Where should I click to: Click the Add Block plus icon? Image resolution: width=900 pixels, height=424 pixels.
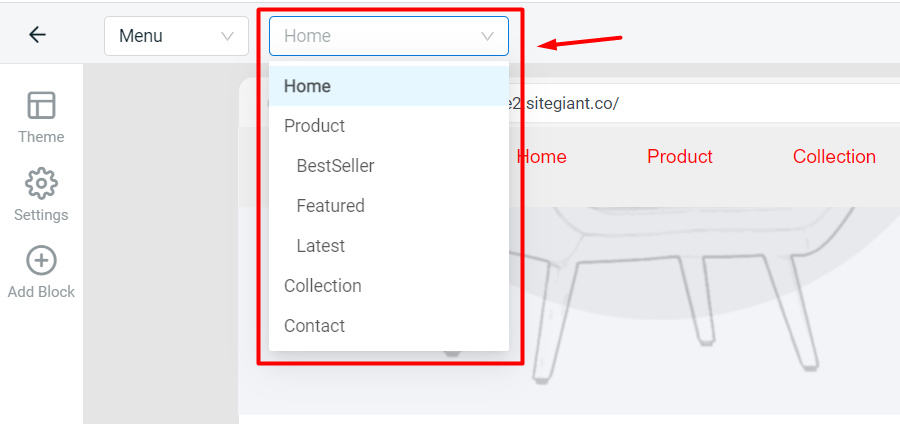[x=41, y=261]
